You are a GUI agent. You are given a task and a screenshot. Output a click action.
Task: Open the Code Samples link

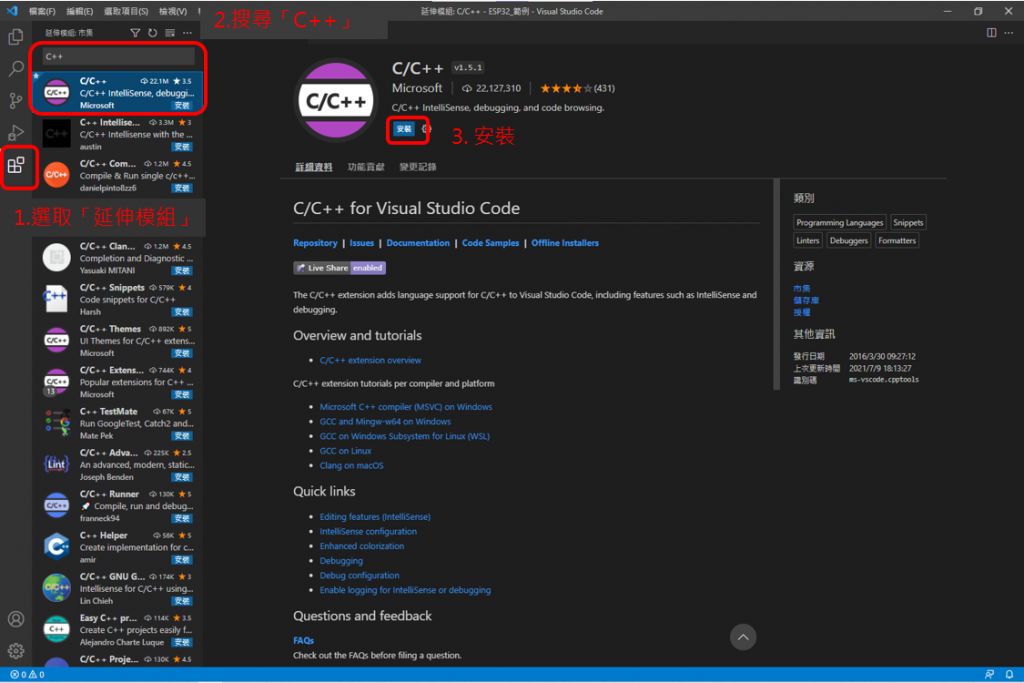click(x=490, y=243)
